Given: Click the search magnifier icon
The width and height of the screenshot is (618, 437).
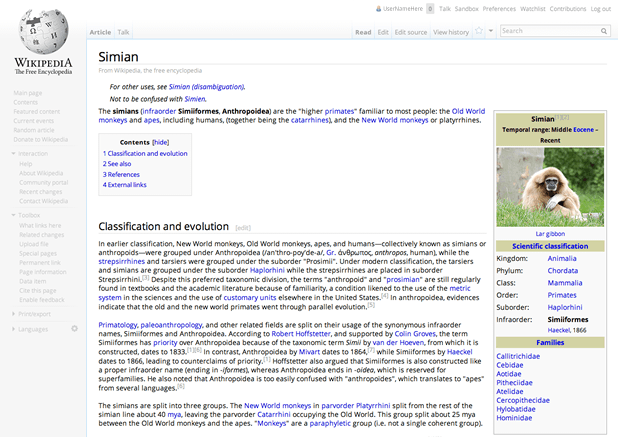Looking at the screenshot, I should pyautogui.click(x=604, y=31).
